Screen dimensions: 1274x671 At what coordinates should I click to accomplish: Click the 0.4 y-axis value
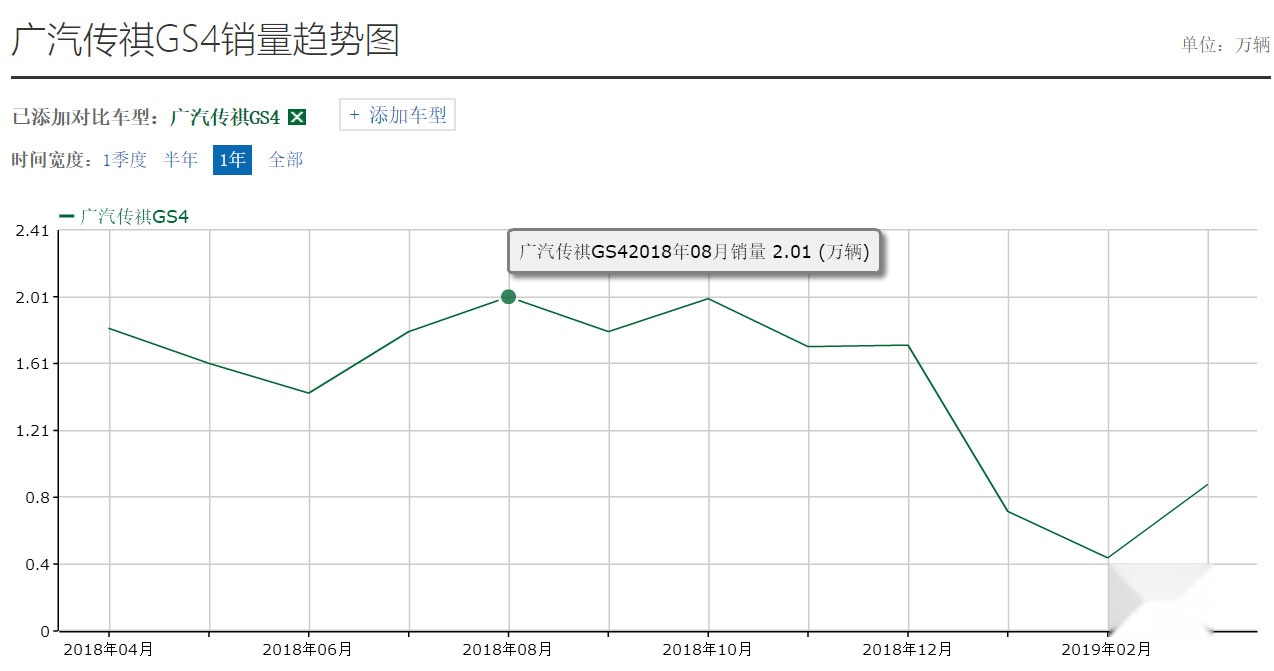36,564
